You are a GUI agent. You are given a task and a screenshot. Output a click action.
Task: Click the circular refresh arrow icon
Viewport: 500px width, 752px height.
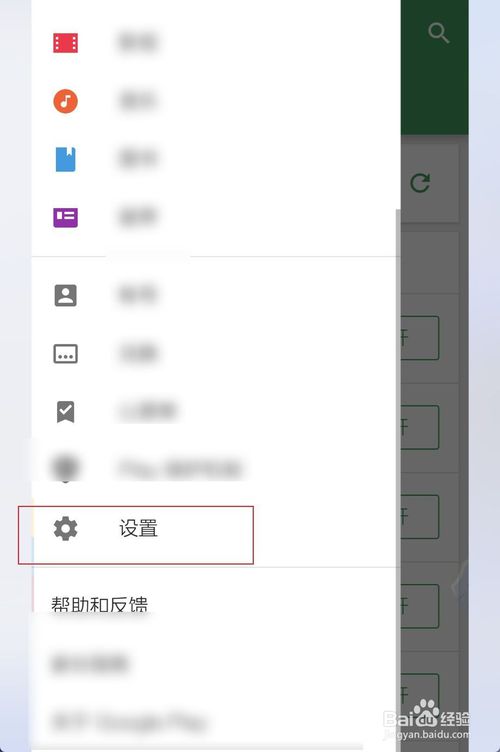coord(420,183)
